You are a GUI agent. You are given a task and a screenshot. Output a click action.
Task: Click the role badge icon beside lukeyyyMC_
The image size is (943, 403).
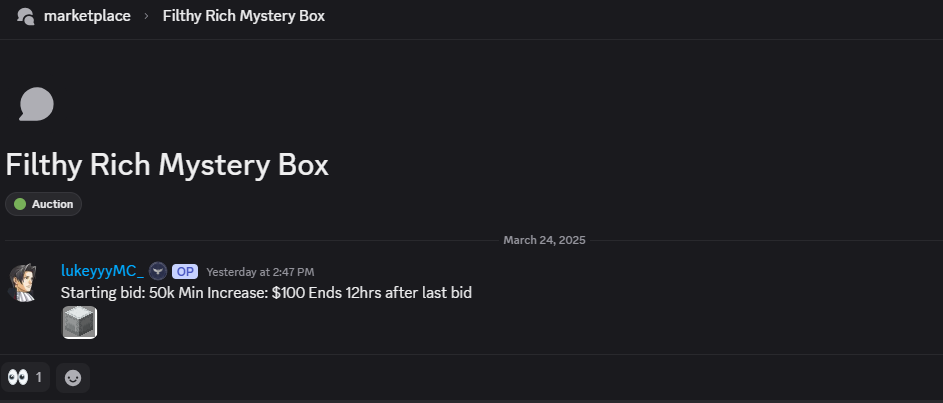[158, 271]
